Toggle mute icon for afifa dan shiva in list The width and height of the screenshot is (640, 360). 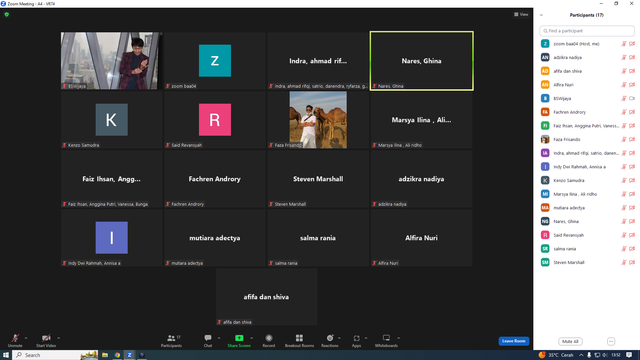point(624,71)
